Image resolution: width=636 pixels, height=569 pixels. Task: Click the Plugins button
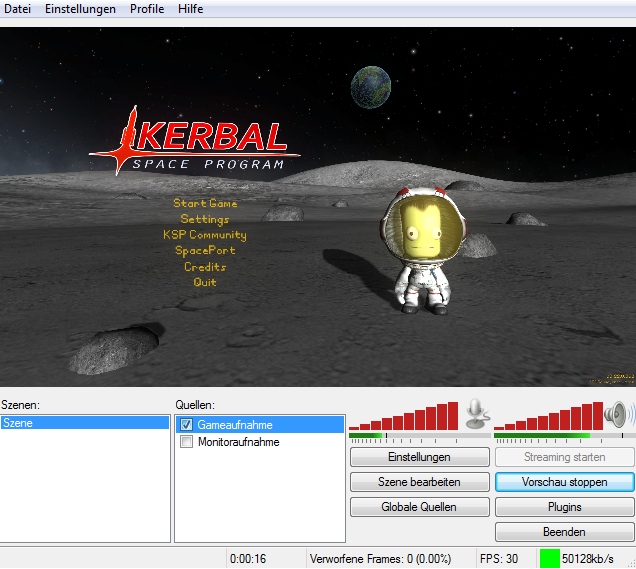(564, 507)
